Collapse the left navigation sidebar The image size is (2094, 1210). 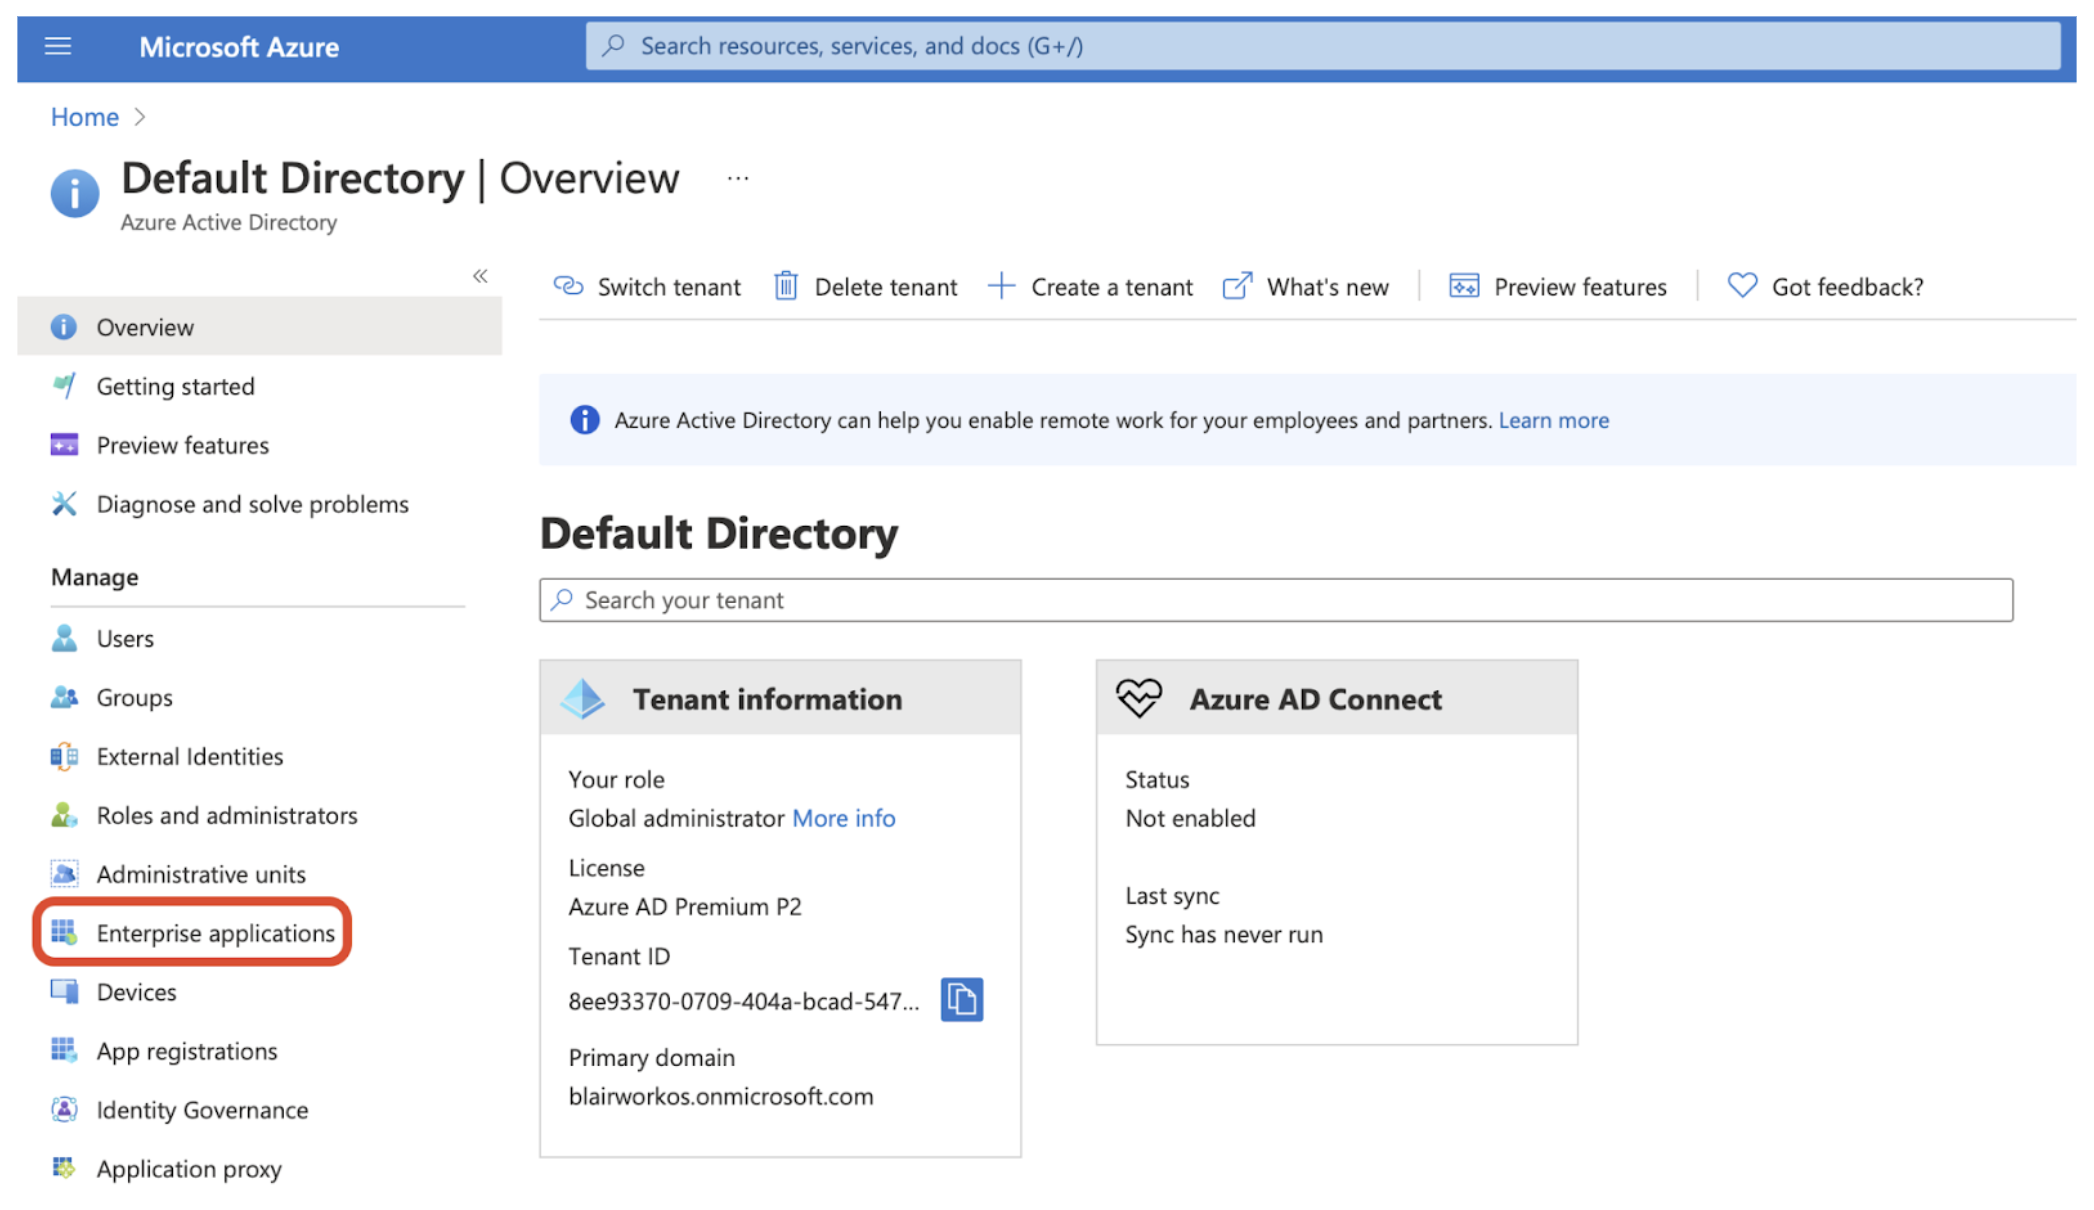click(480, 276)
